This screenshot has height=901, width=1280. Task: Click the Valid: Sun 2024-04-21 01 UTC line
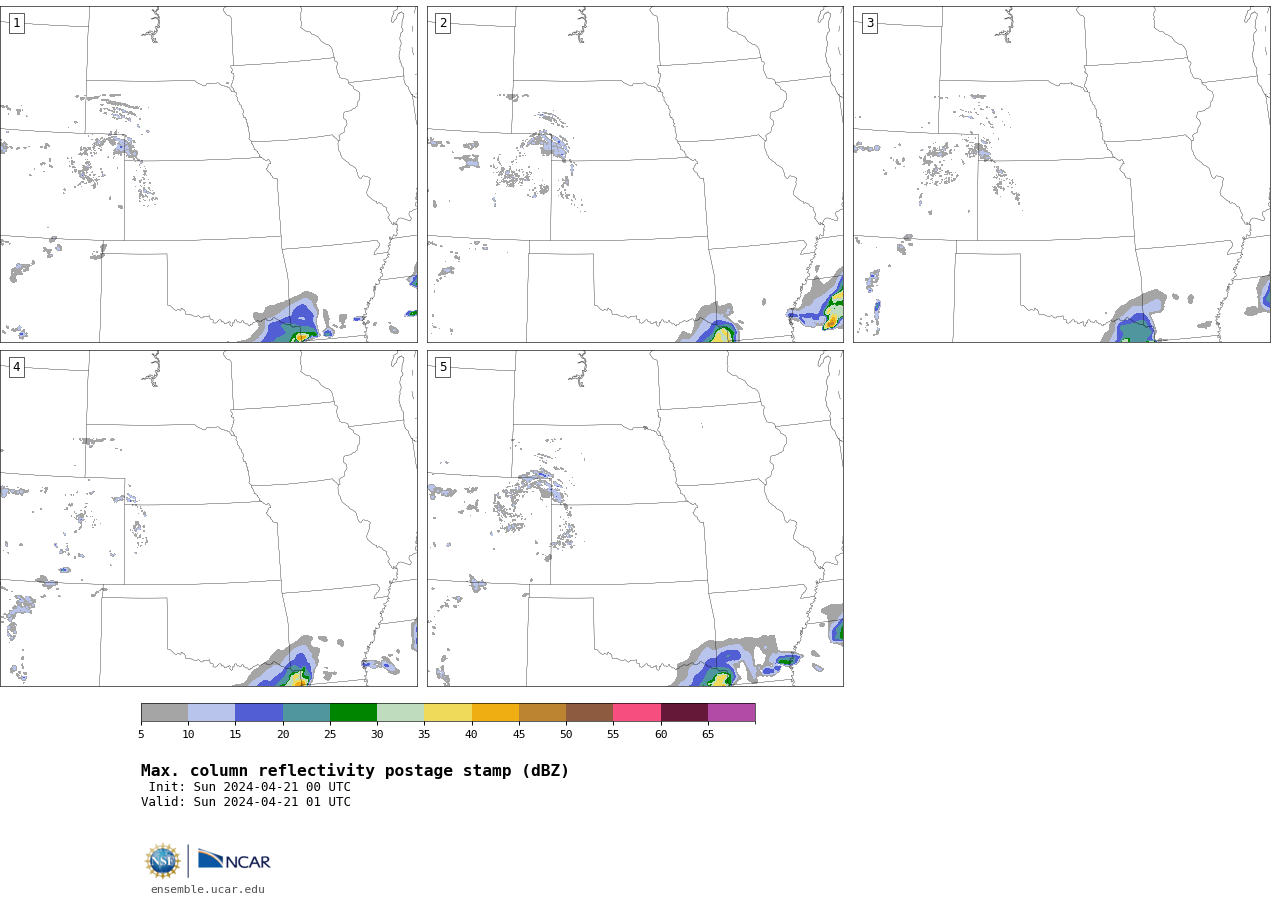(246, 802)
